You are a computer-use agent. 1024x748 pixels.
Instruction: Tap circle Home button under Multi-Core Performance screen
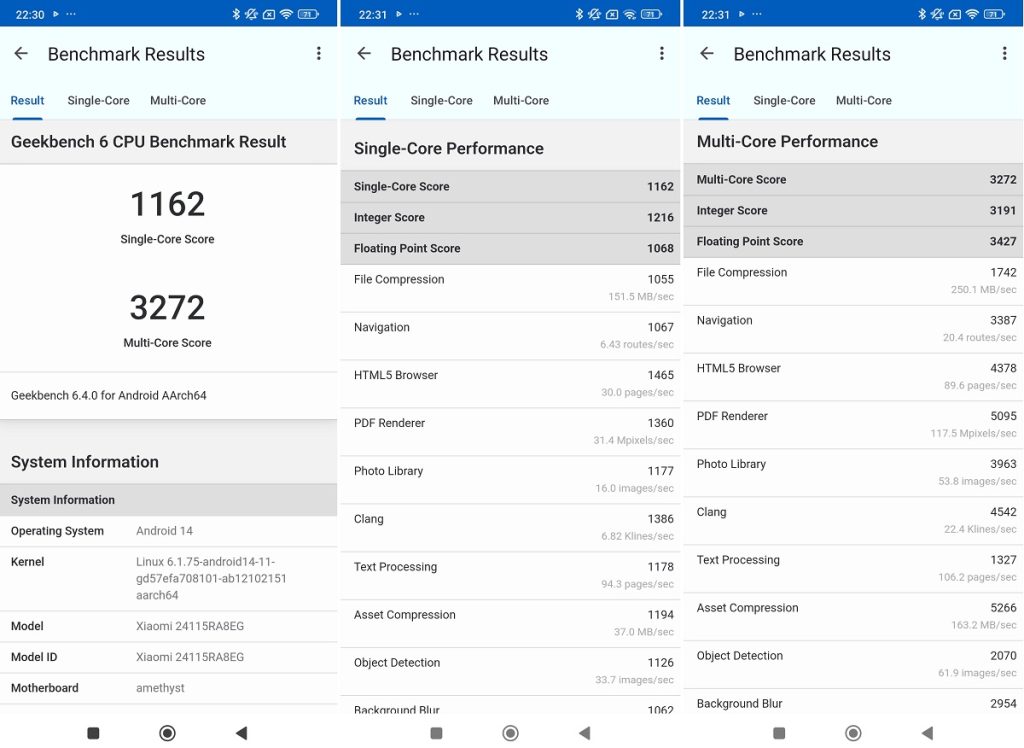click(853, 733)
